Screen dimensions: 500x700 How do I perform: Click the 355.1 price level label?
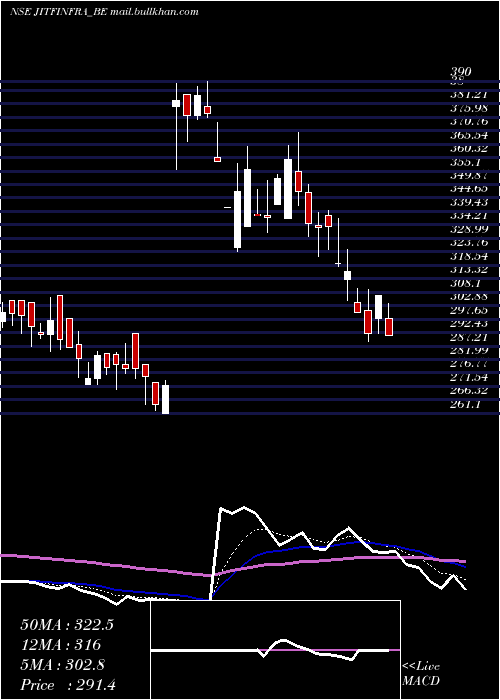465,162
